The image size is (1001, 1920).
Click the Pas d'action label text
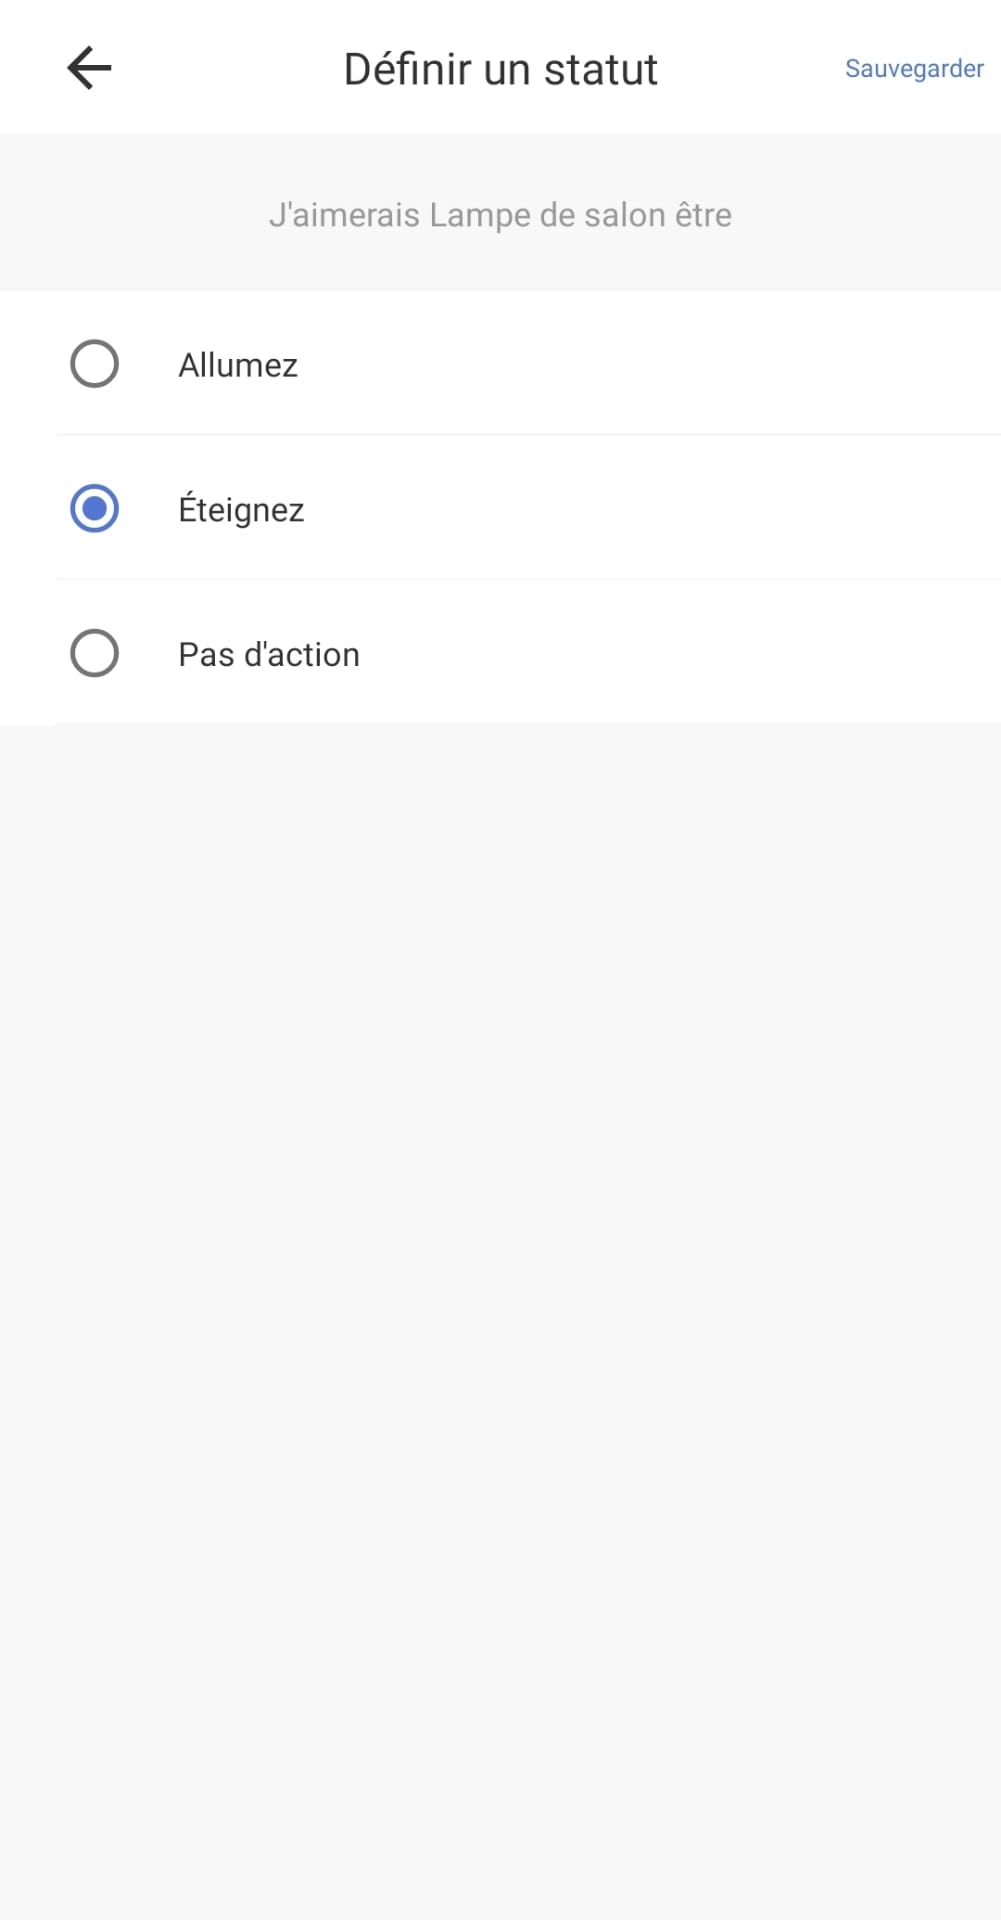pos(269,654)
